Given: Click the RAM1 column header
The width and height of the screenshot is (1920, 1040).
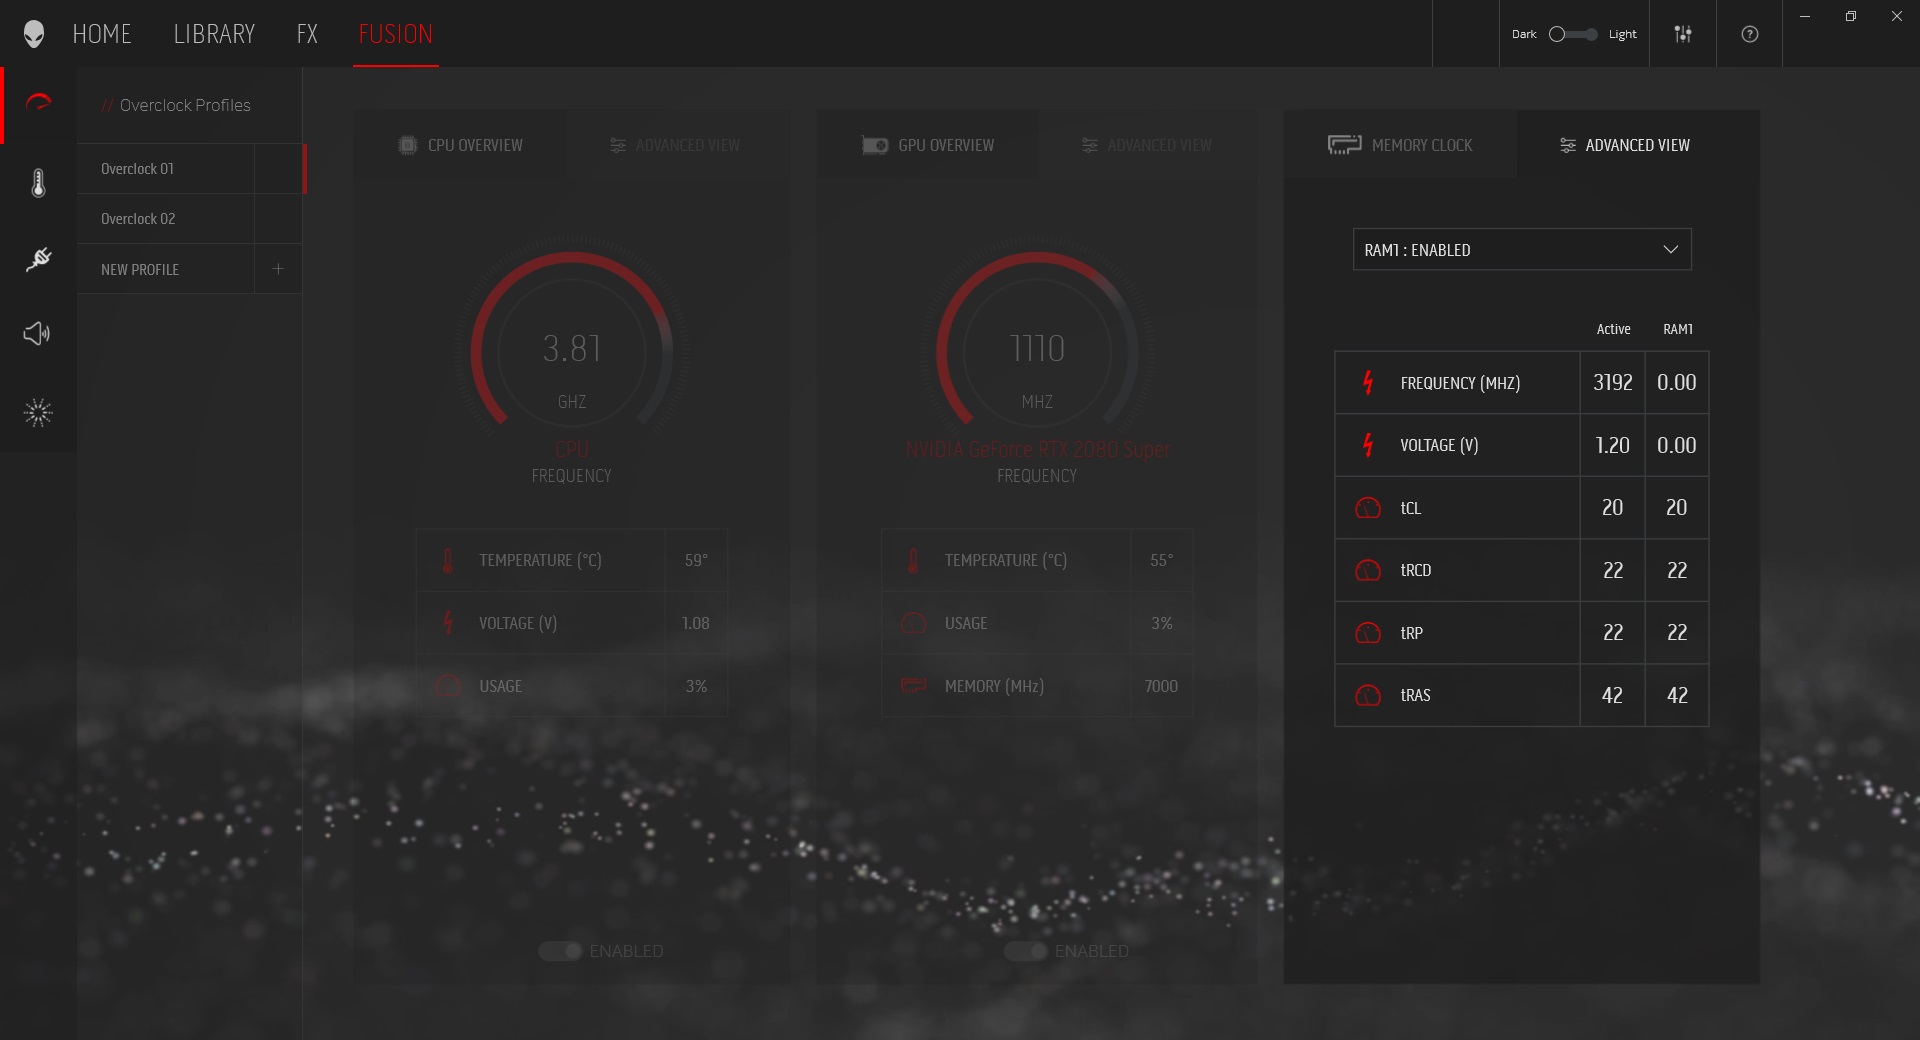Looking at the screenshot, I should click(x=1677, y=329).
